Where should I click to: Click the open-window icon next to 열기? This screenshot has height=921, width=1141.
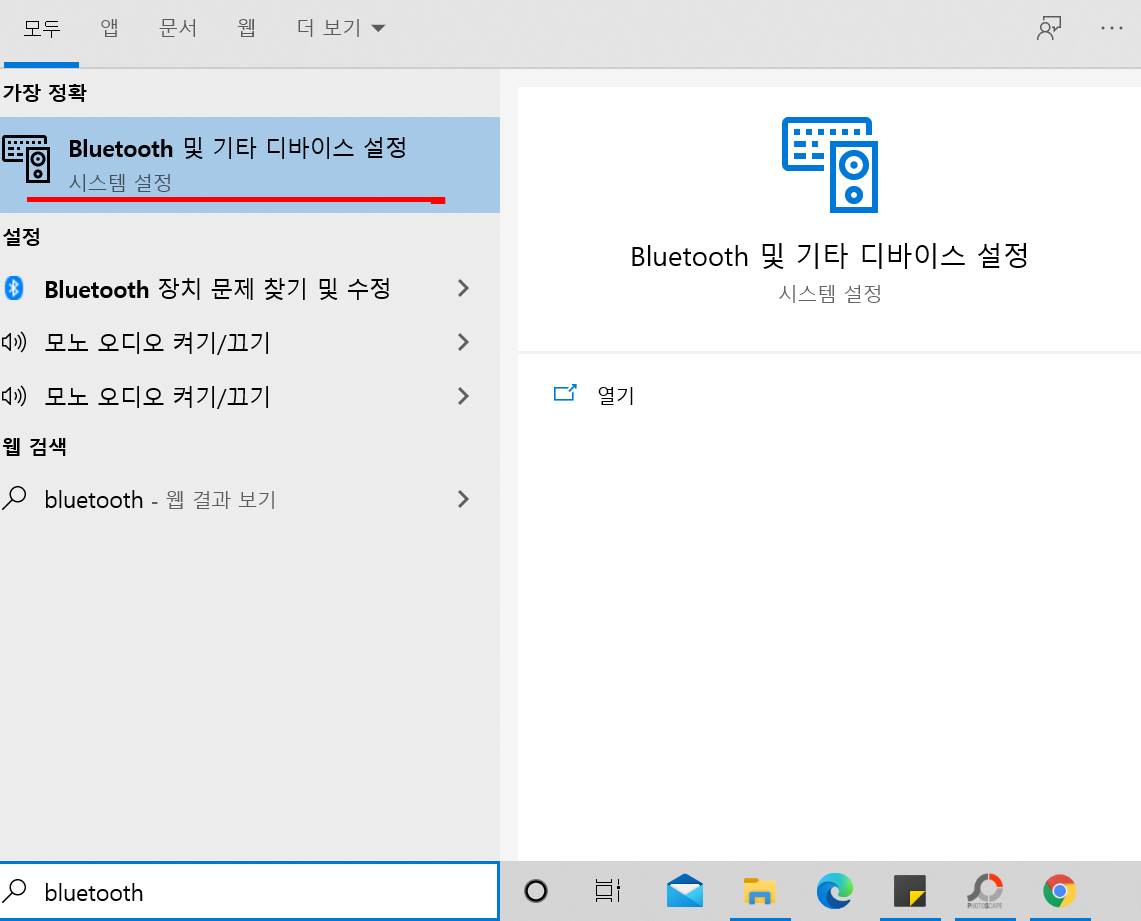click(x=565, y=394)
